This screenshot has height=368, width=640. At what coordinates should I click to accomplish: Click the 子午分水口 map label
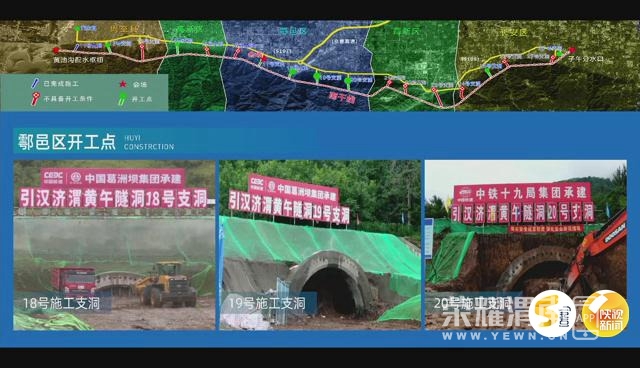click(586, 59)
